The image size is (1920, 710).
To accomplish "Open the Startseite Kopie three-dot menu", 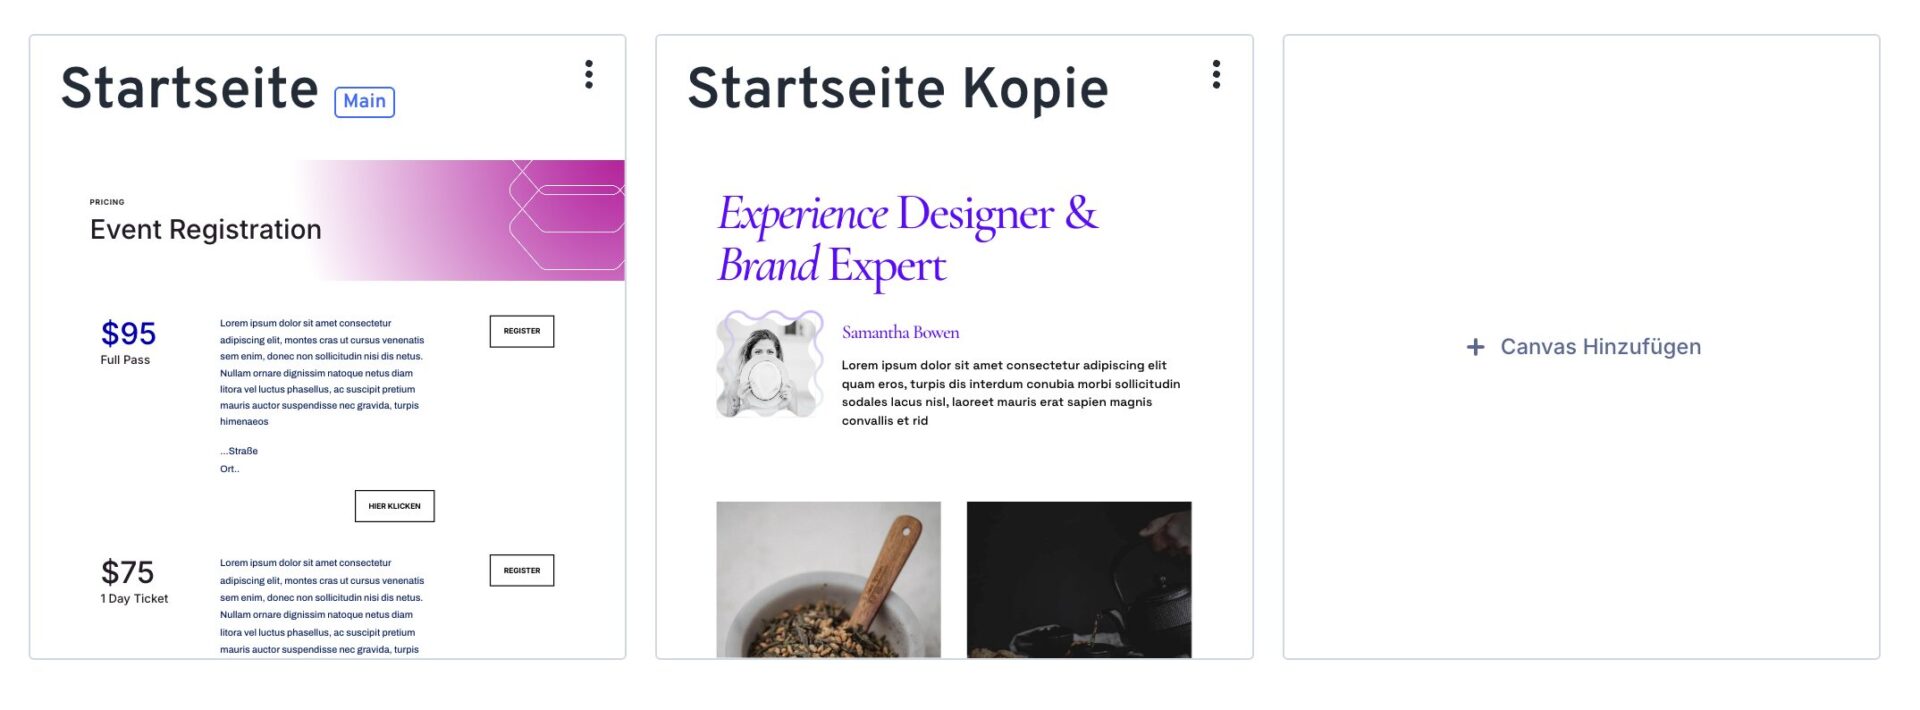I will pyautogui.click(x=1216, y=74).
